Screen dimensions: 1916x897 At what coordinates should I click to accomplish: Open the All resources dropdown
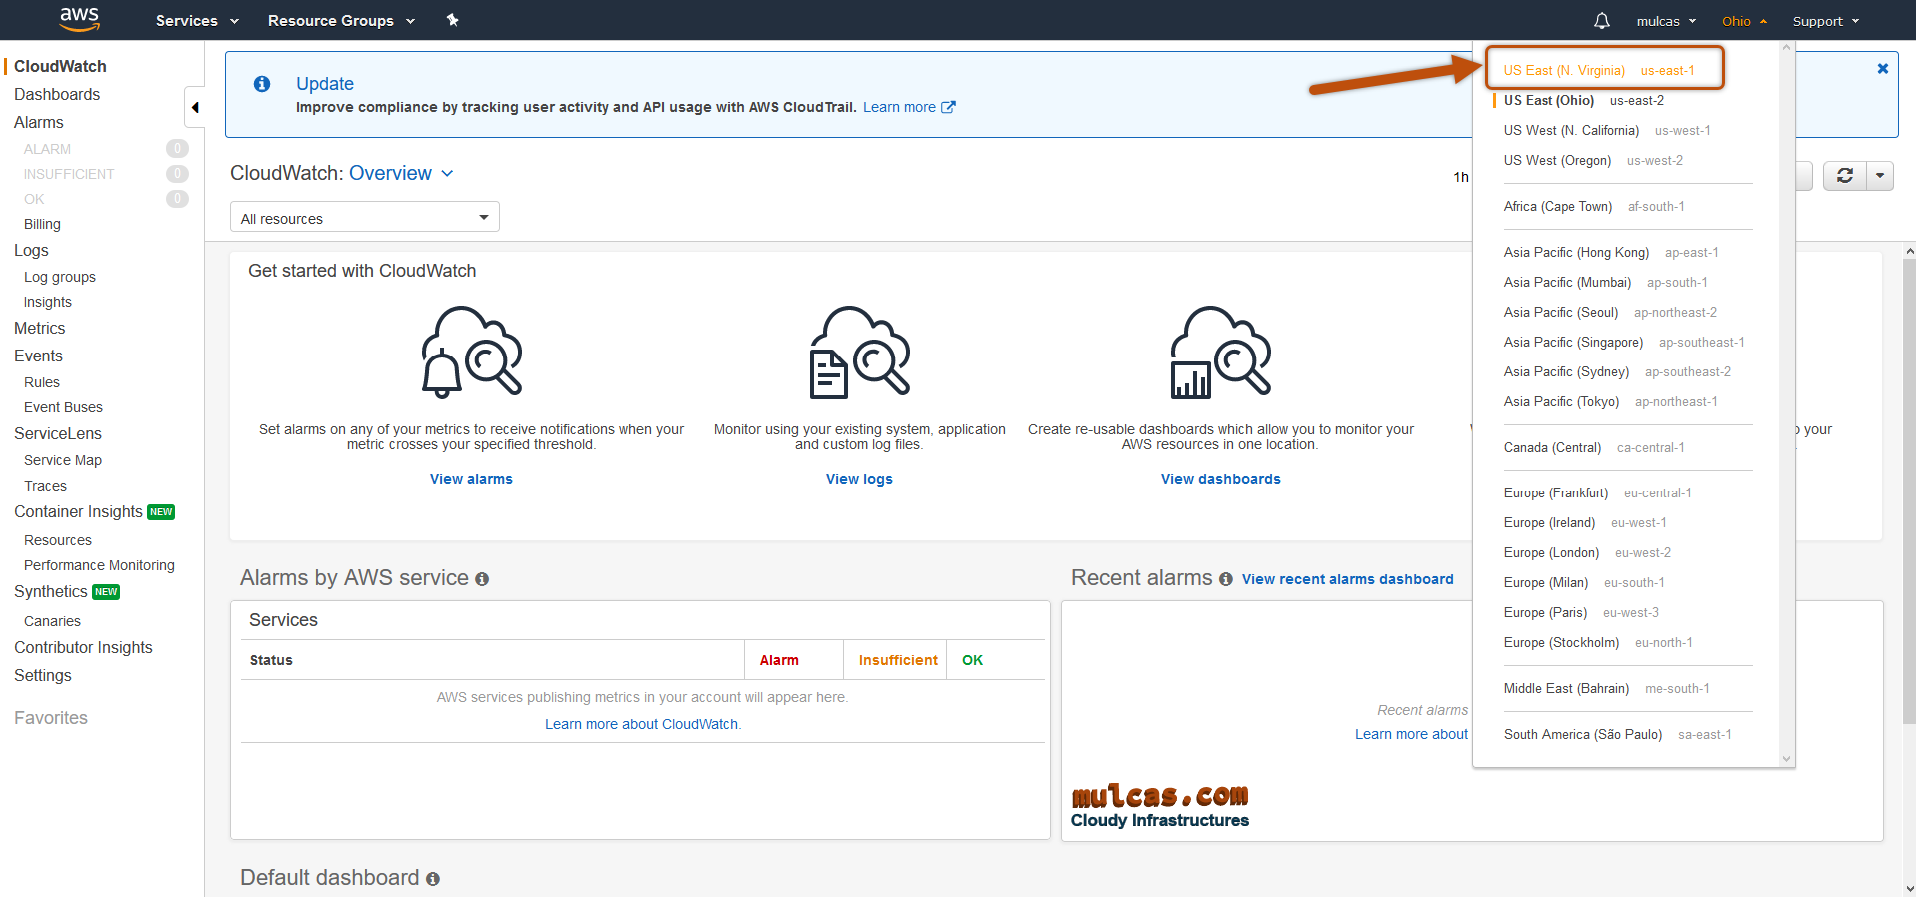[364, 218]
